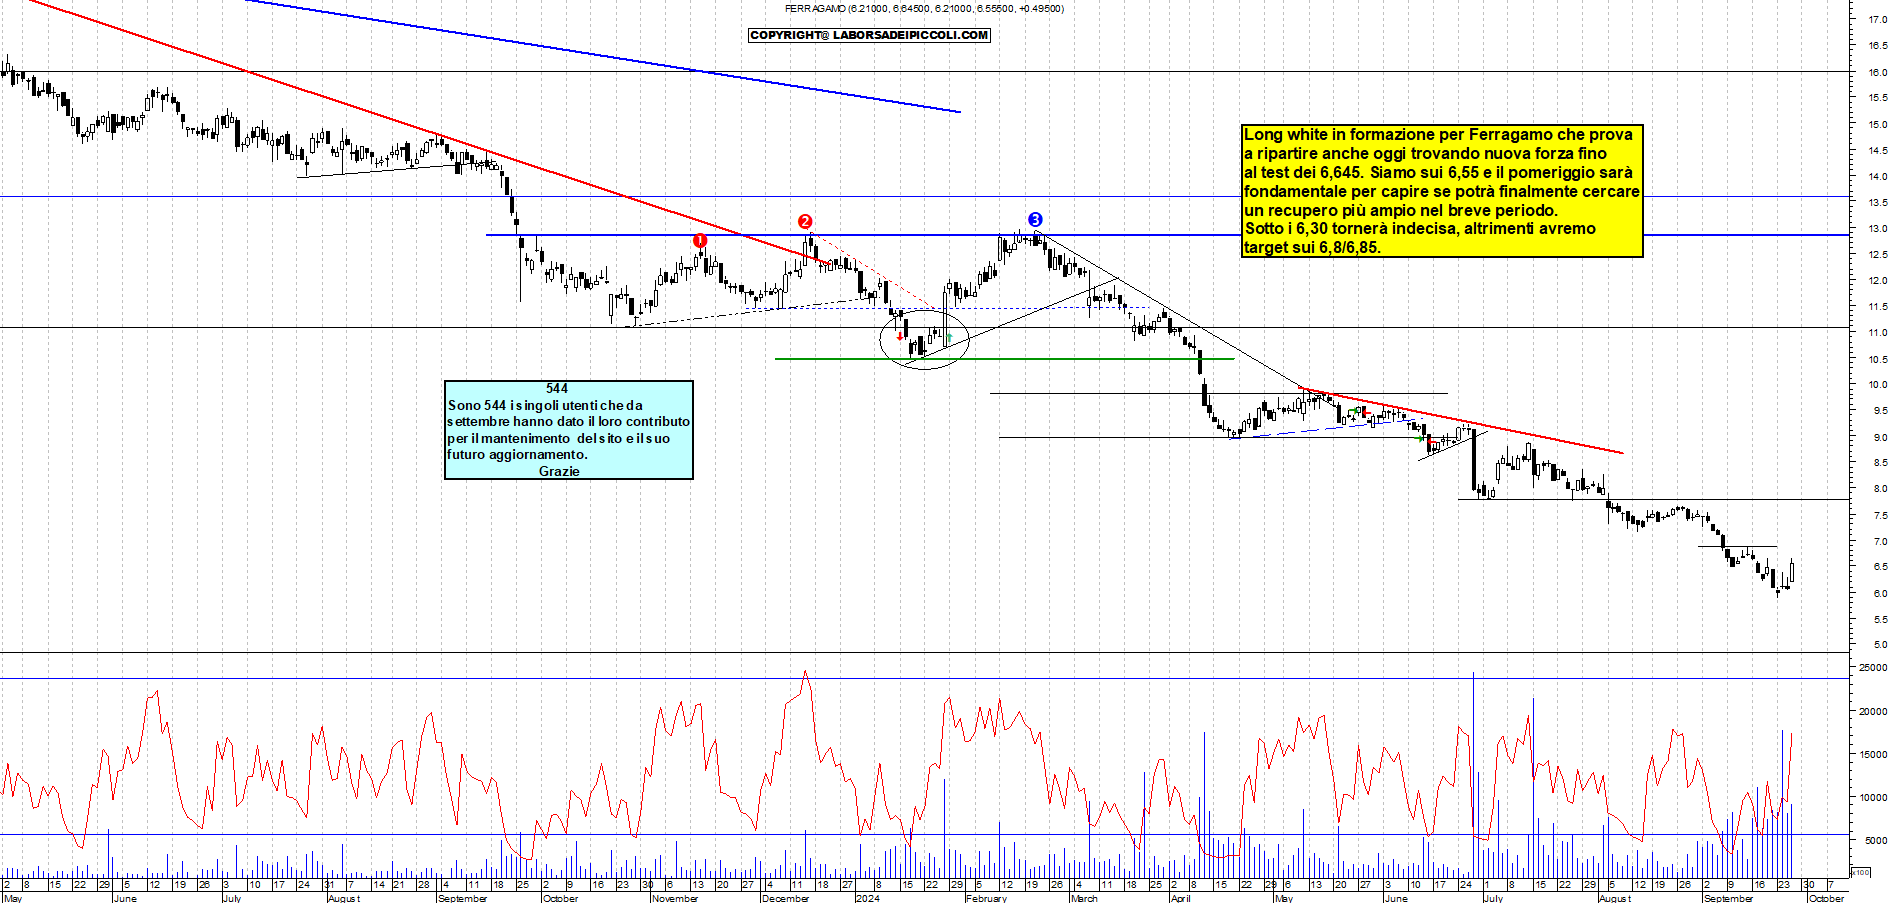Click the 9.0 price axis label
Viewport: 1890px width, 903px height.
pyautogui.click(x=1880, y=437)
